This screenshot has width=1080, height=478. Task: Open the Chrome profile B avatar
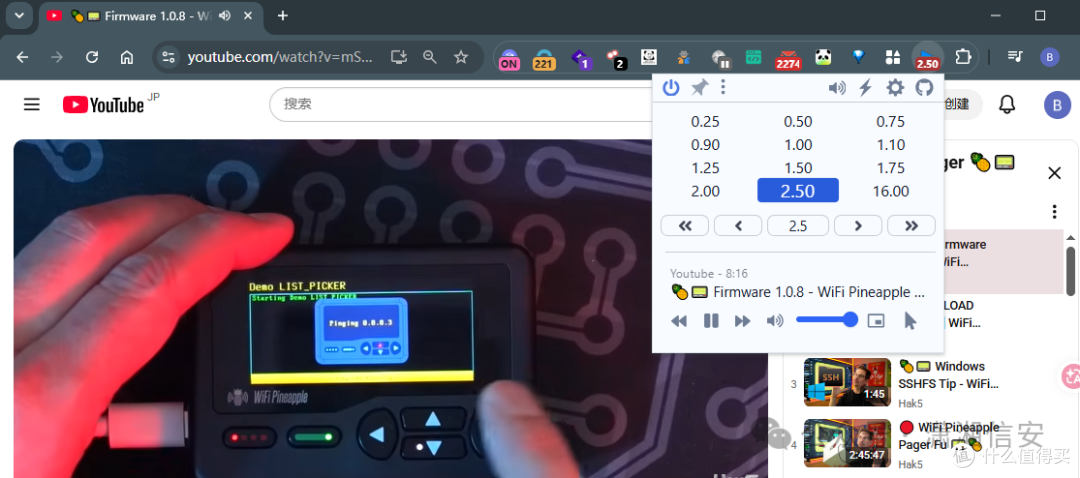1050,57
